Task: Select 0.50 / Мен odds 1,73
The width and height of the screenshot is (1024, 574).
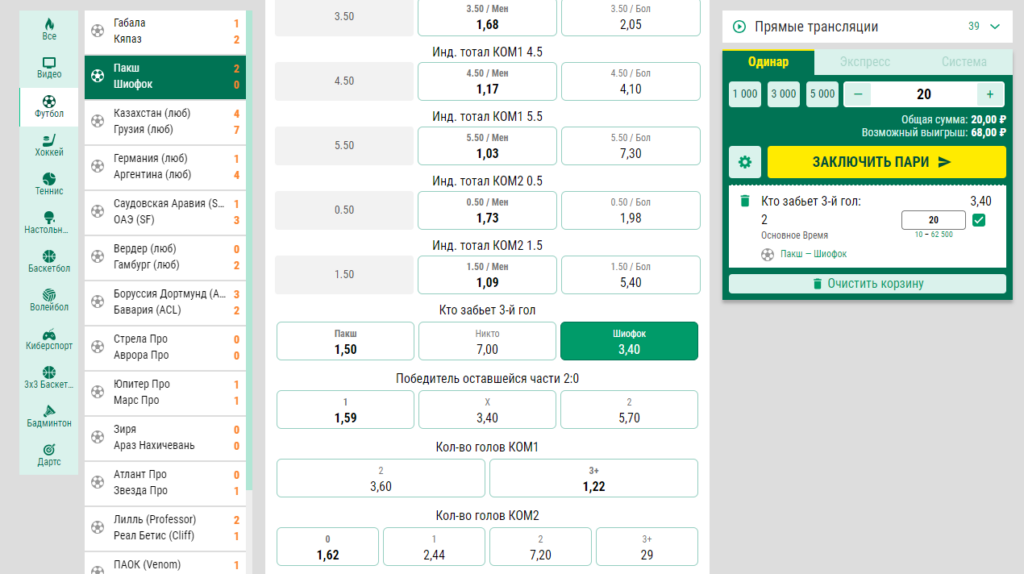Action: (x=487, y=210)
